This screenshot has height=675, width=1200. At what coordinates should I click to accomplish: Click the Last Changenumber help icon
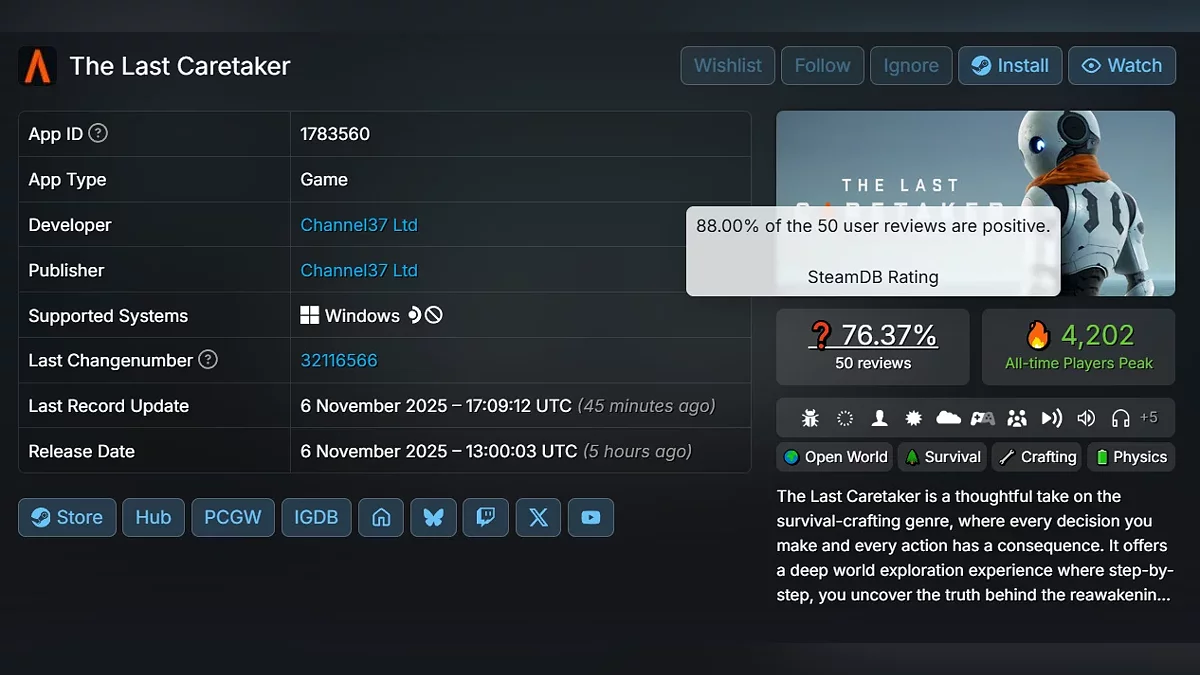[208, 360]
